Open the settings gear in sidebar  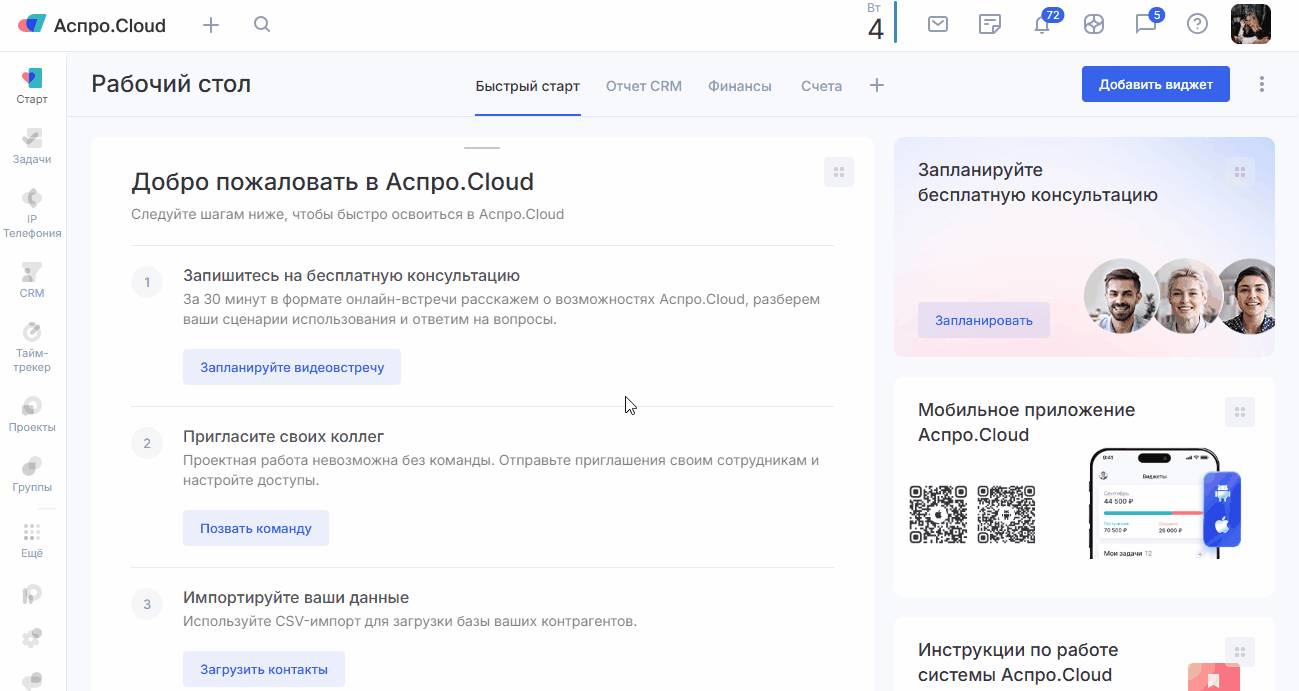32,637
